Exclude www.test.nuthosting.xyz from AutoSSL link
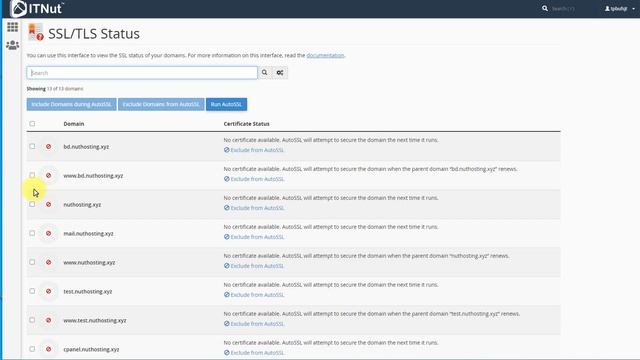 254,324
